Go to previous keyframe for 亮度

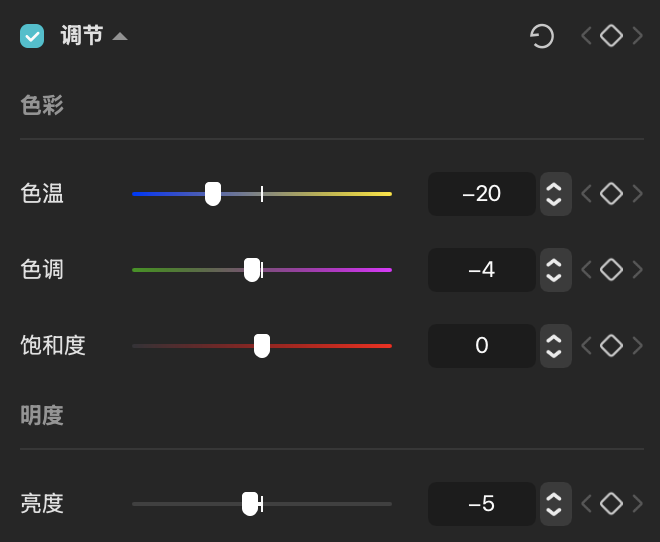[586, 504]
